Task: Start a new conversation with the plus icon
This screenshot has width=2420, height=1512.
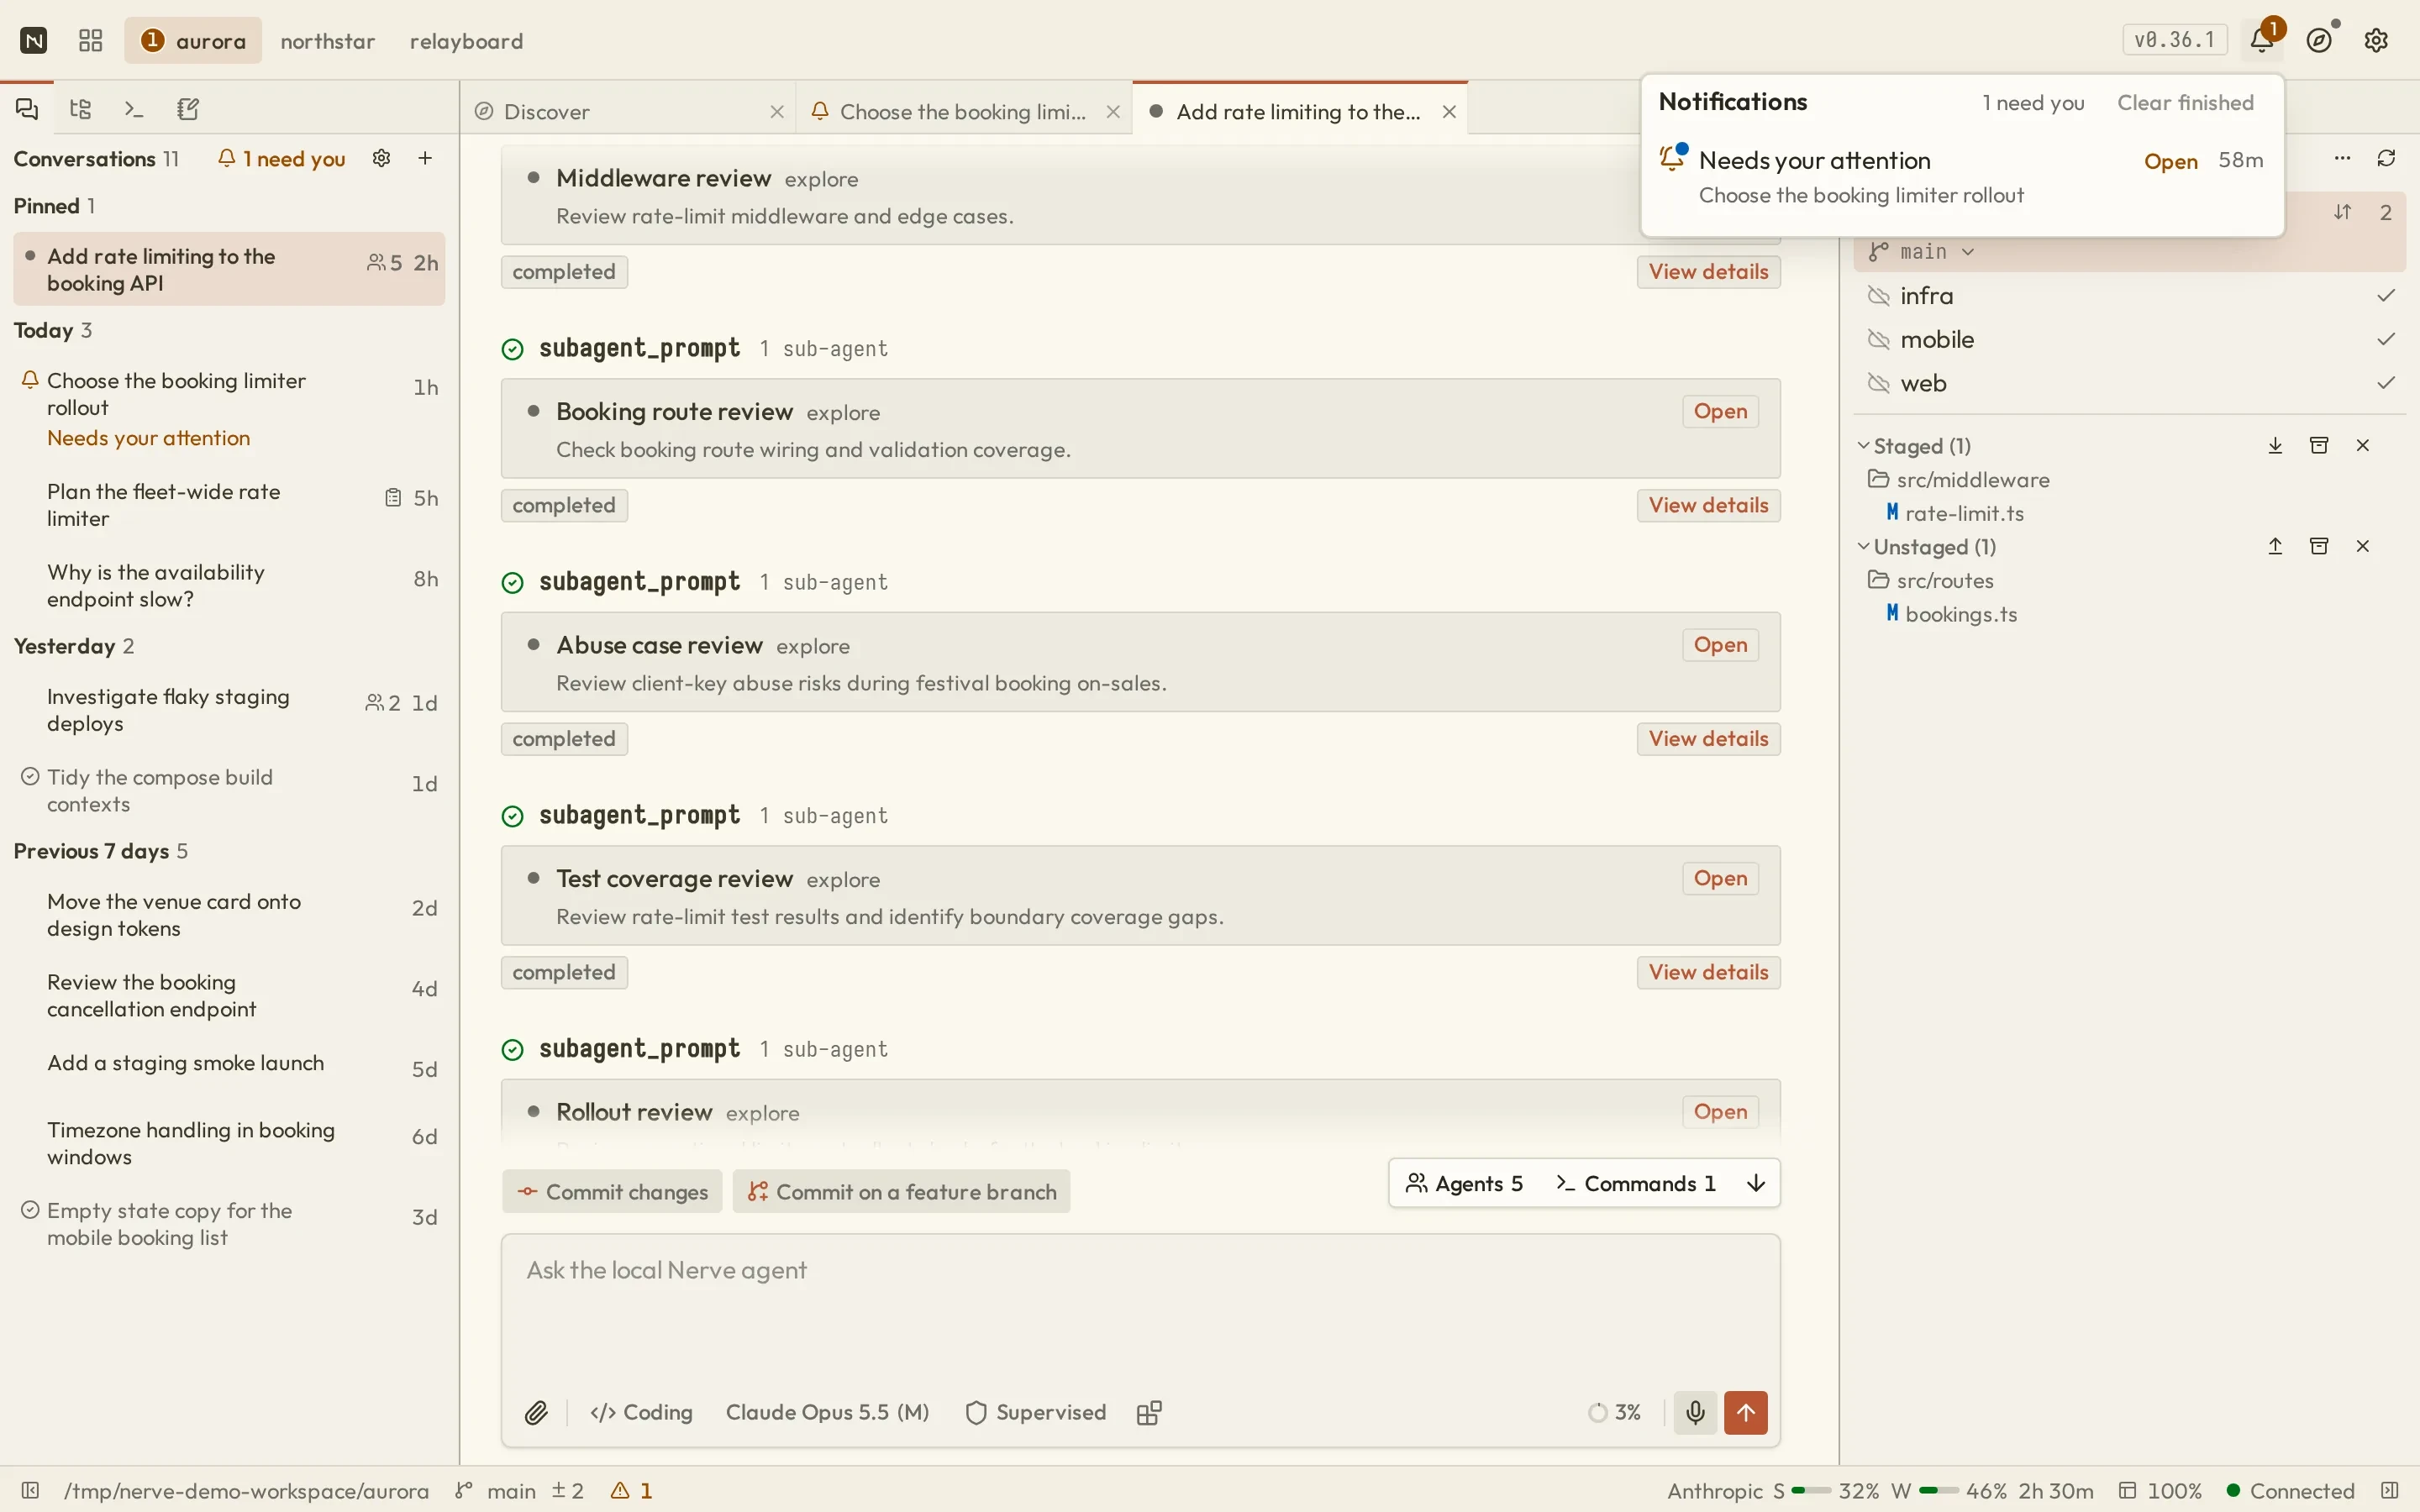Action: click(425, 158)
